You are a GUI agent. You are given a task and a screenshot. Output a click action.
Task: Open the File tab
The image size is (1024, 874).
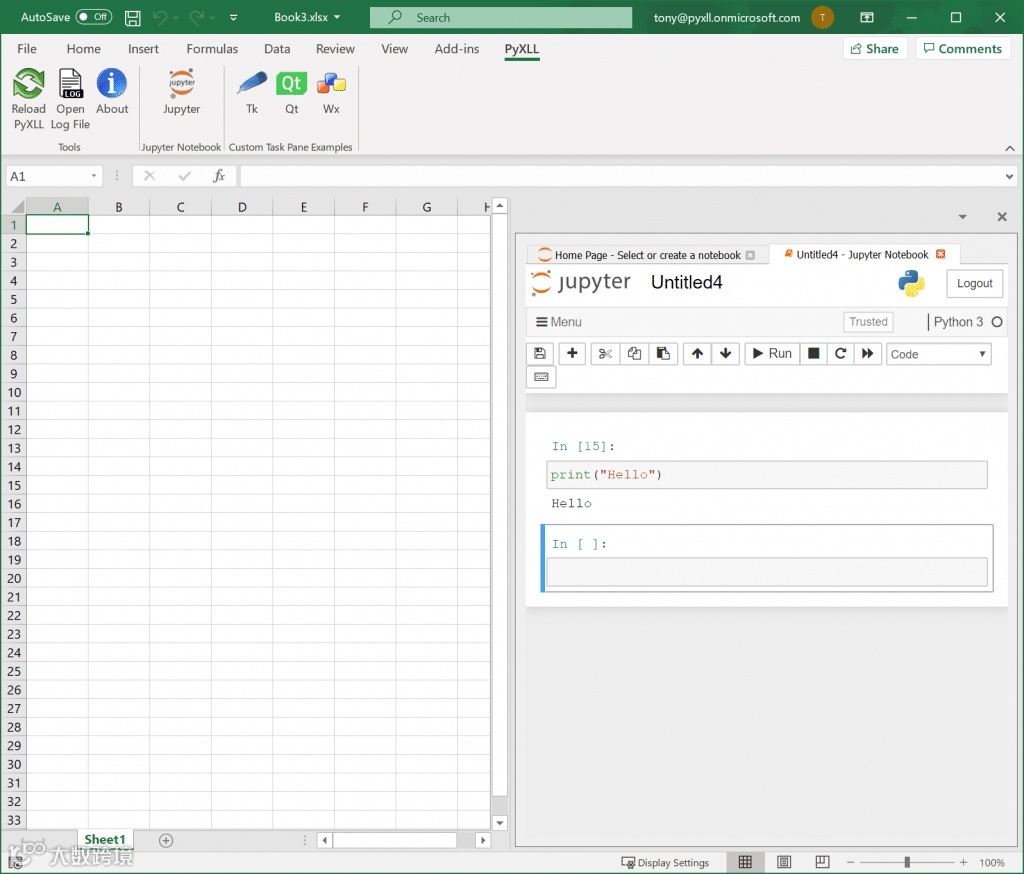(27, 49)
